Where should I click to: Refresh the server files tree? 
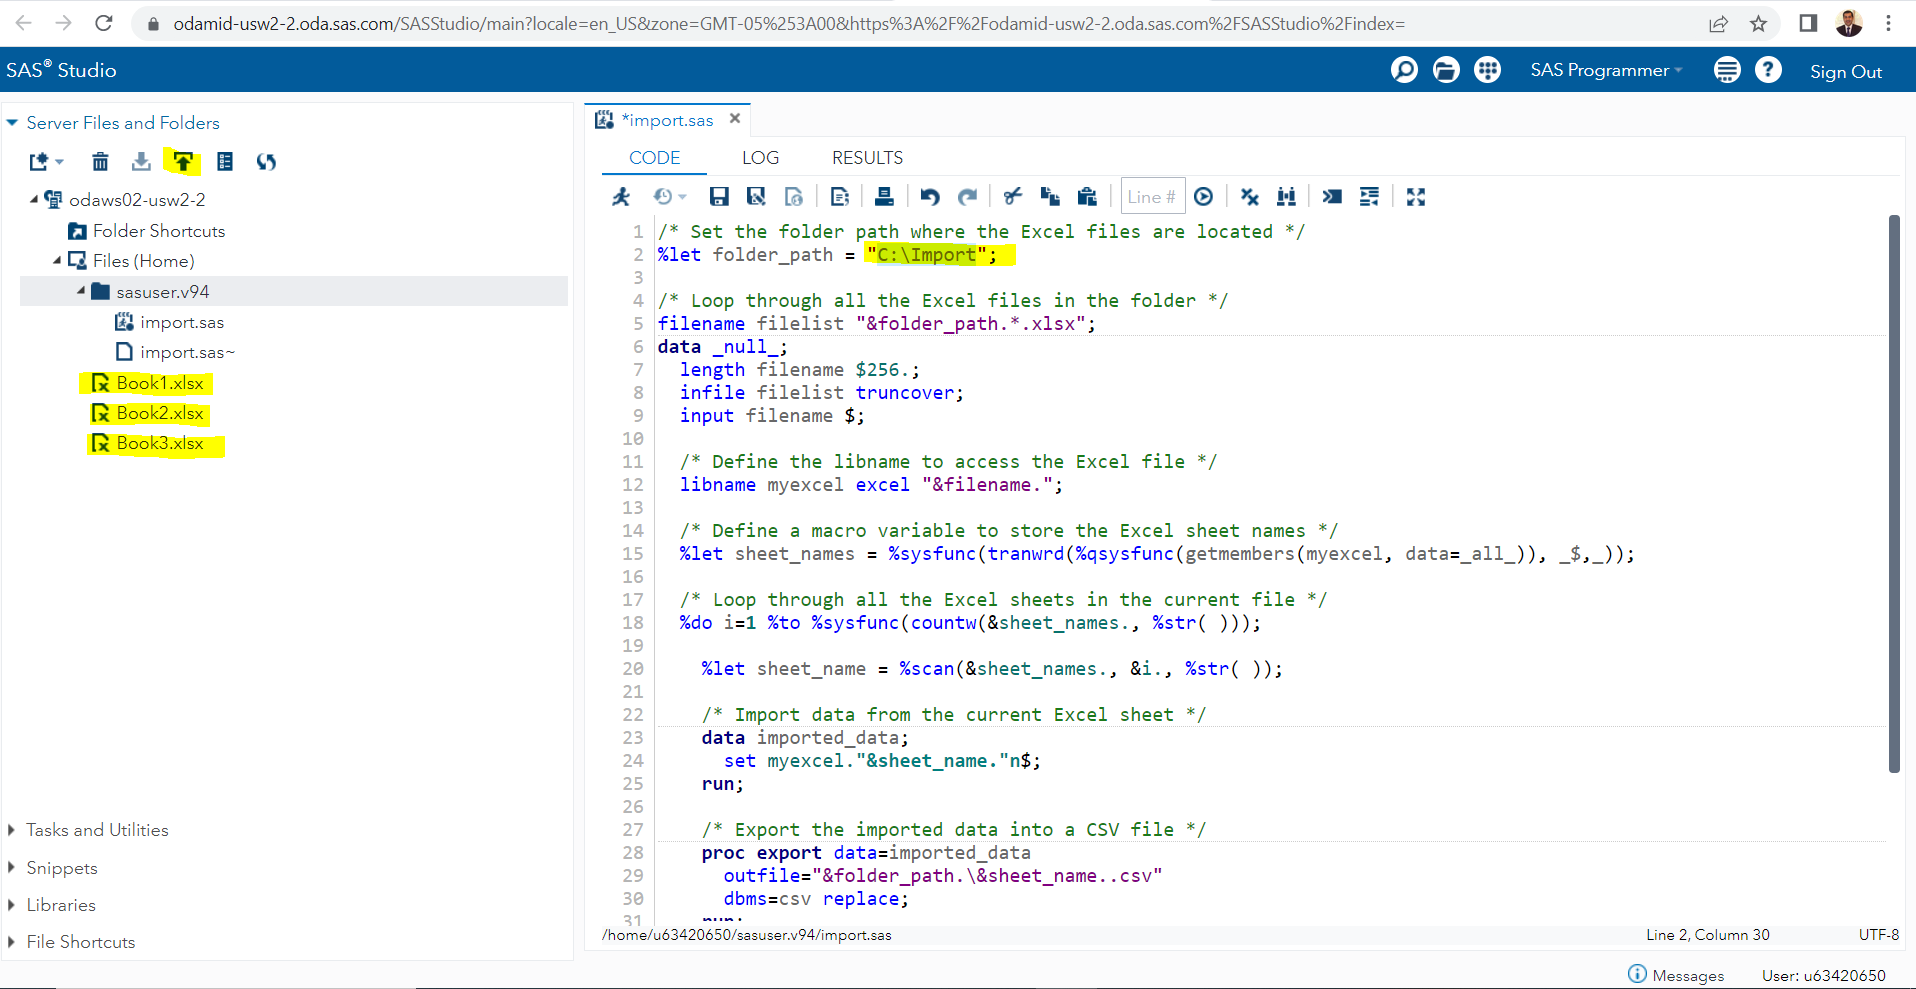pos(266,162)
